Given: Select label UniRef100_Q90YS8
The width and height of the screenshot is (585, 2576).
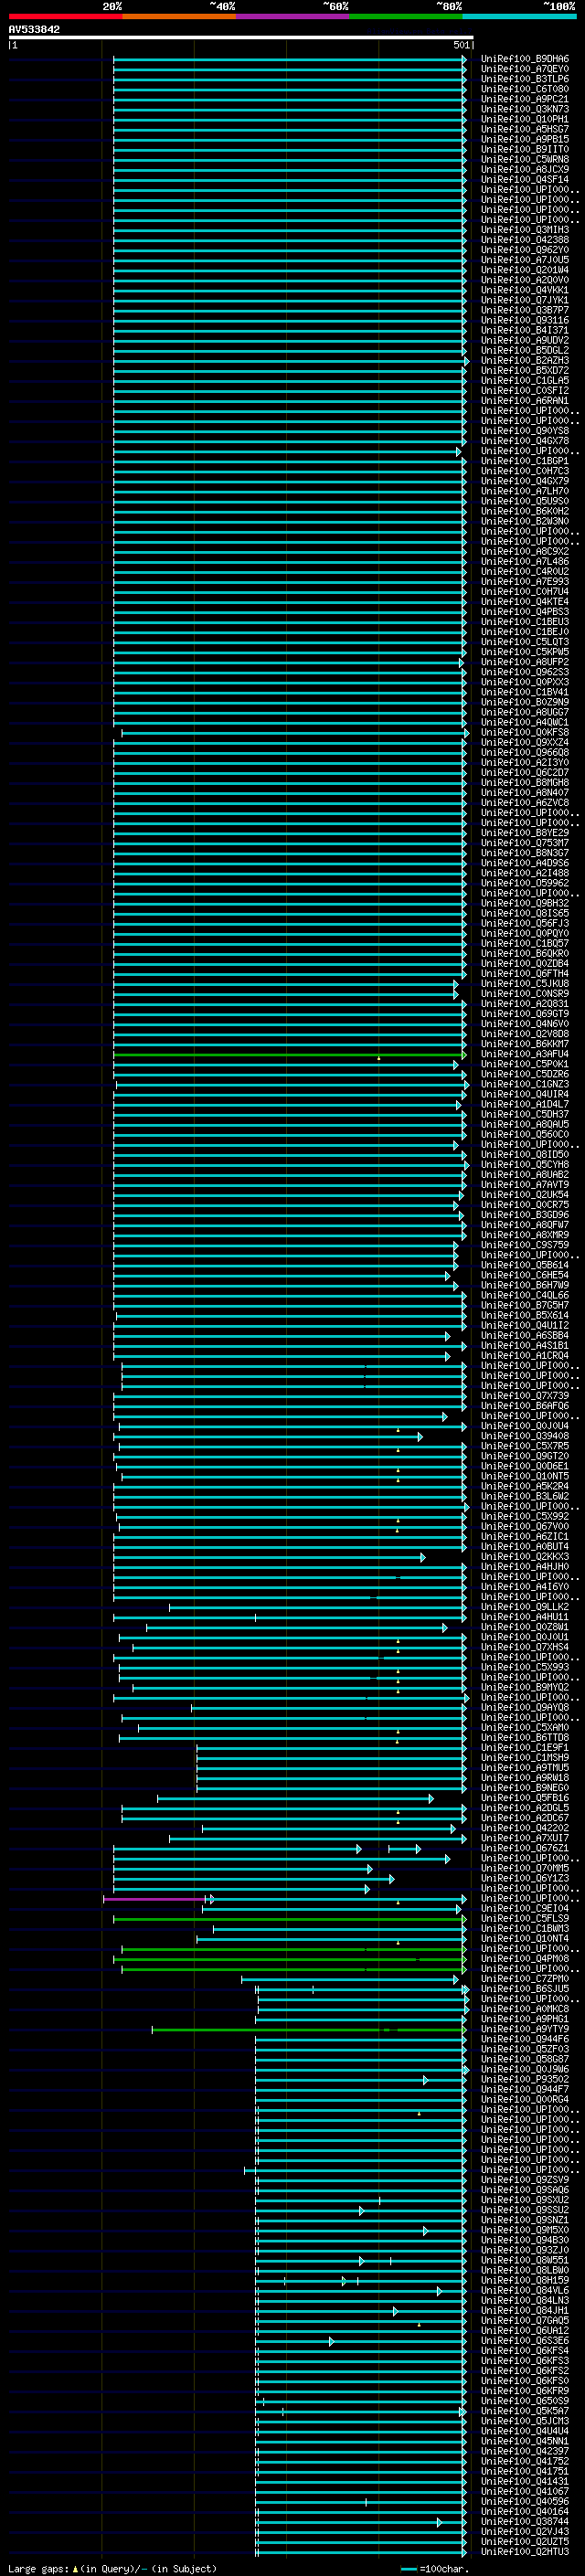Looking at the screenshot, I should [x=525, y=431].
